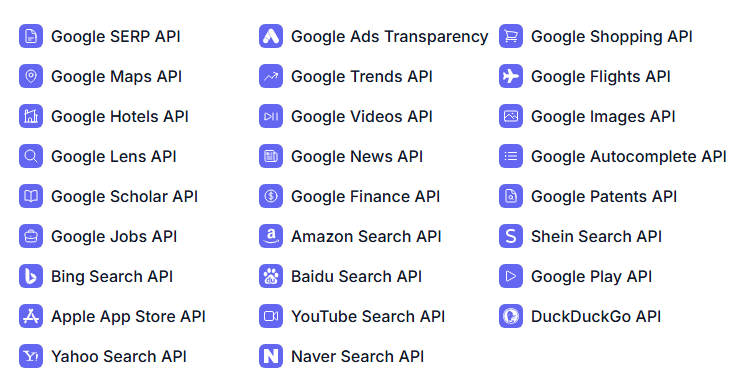Click the Naver N icon
Image resolution: width=746 pixels, height=384 pixels.
271,356
